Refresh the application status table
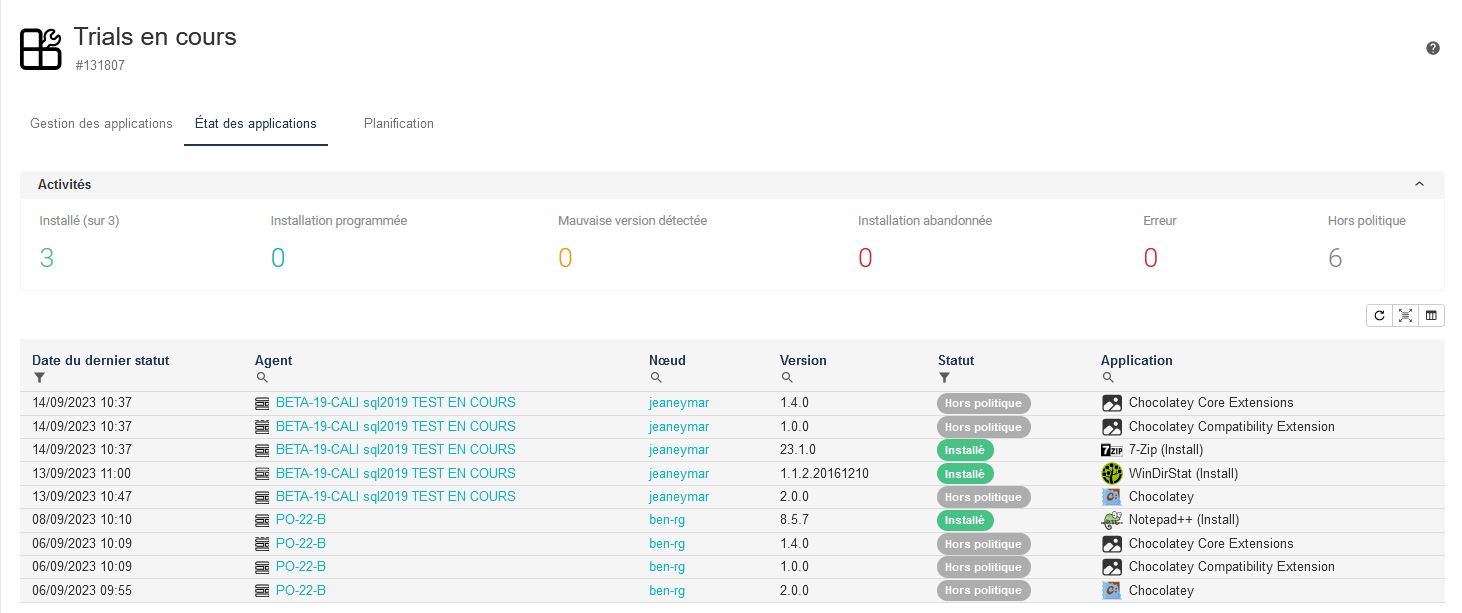This screenshot has height=613, width=1462. tap(1379, 316)
